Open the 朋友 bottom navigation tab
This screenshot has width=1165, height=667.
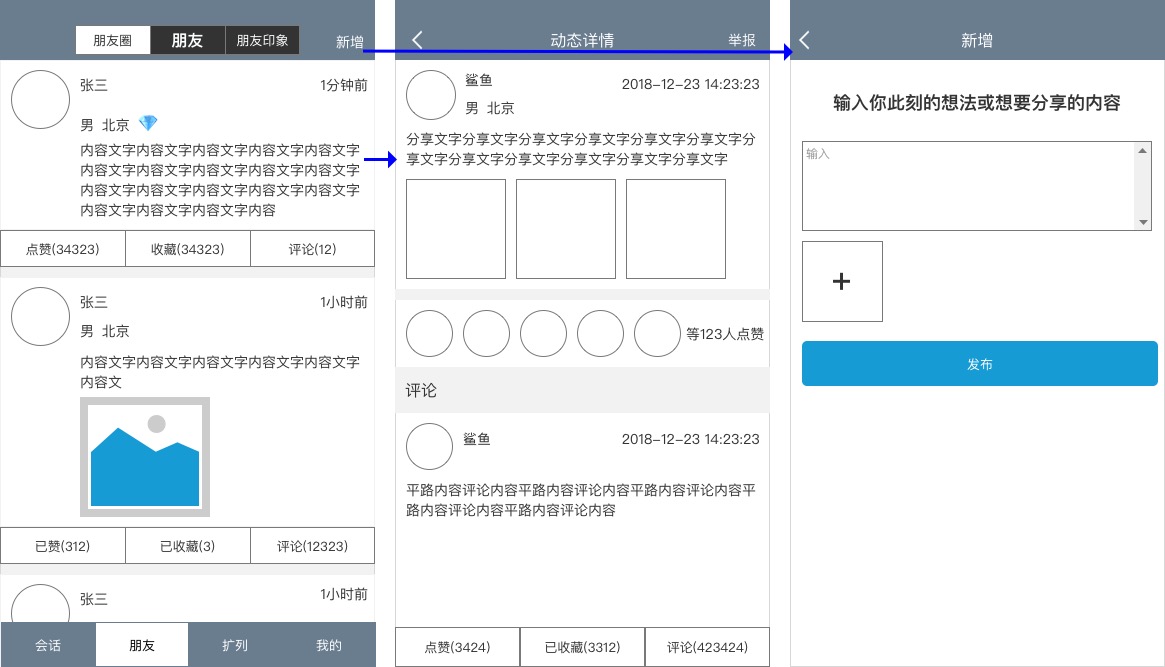click(x=142, y=645)
